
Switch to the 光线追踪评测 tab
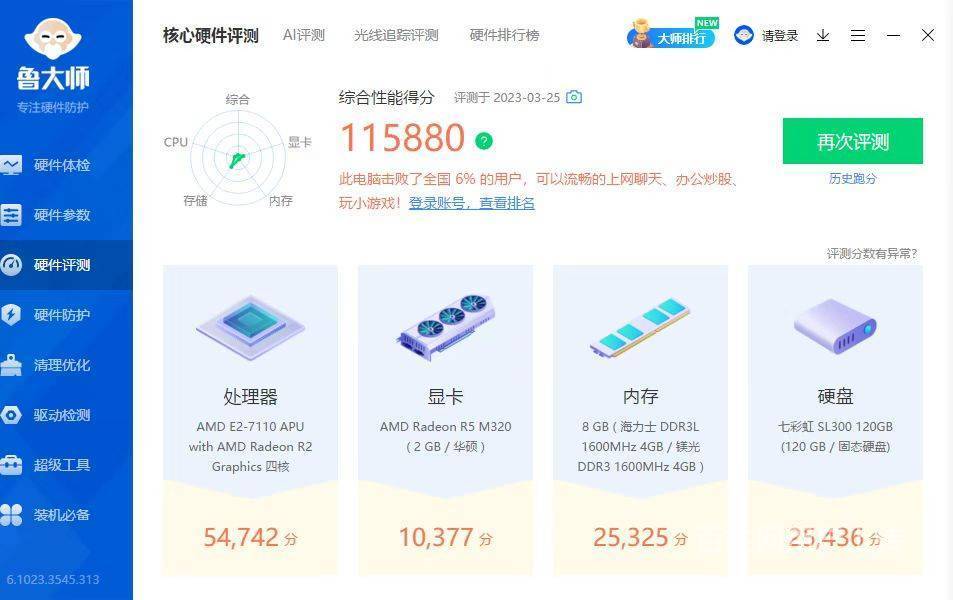396,35
